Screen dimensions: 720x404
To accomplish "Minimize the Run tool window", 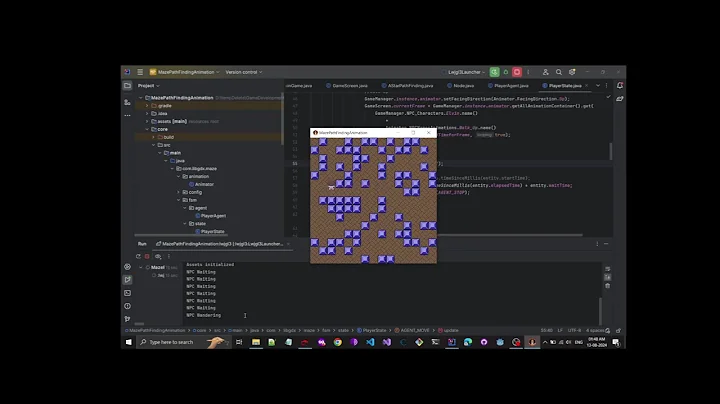I will (x=606, y=244).
